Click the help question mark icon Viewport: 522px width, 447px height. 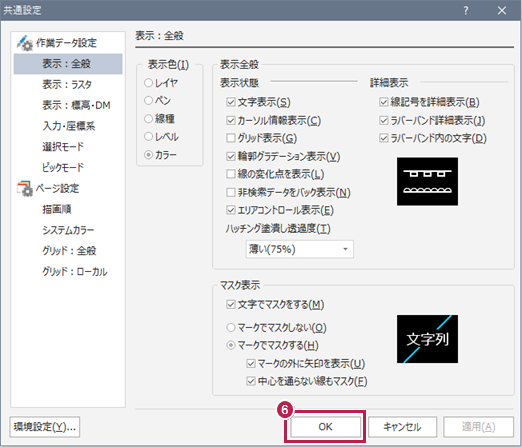[466, 10]
